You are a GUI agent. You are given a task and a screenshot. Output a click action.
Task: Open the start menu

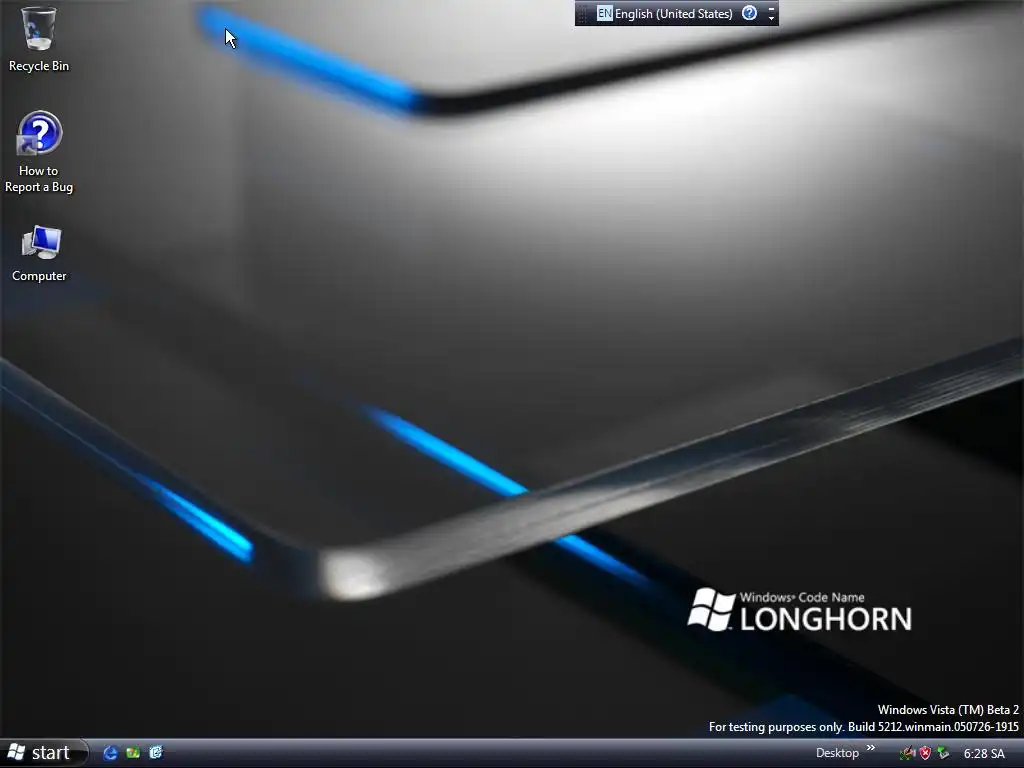pos(43,753)
